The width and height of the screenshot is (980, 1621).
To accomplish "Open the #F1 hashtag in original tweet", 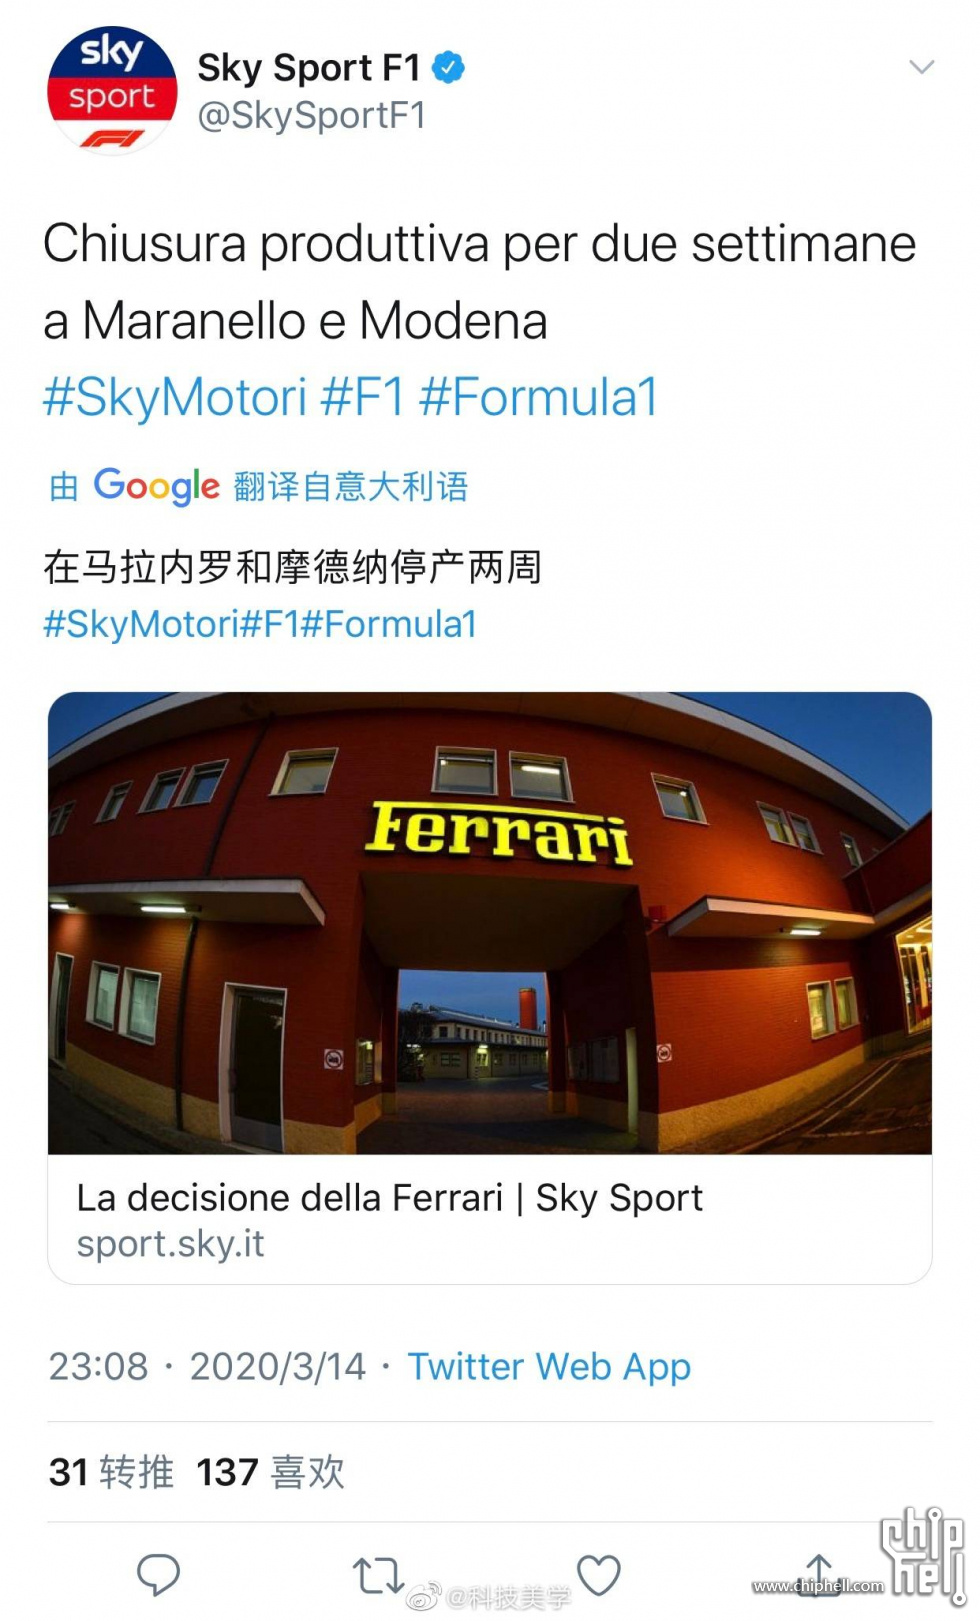I will pyautogui.click(x=362, y=397).
